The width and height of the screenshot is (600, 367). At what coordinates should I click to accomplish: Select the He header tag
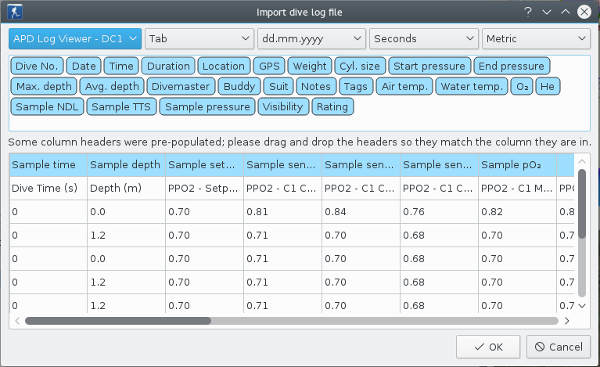click(x=548, y=86)
